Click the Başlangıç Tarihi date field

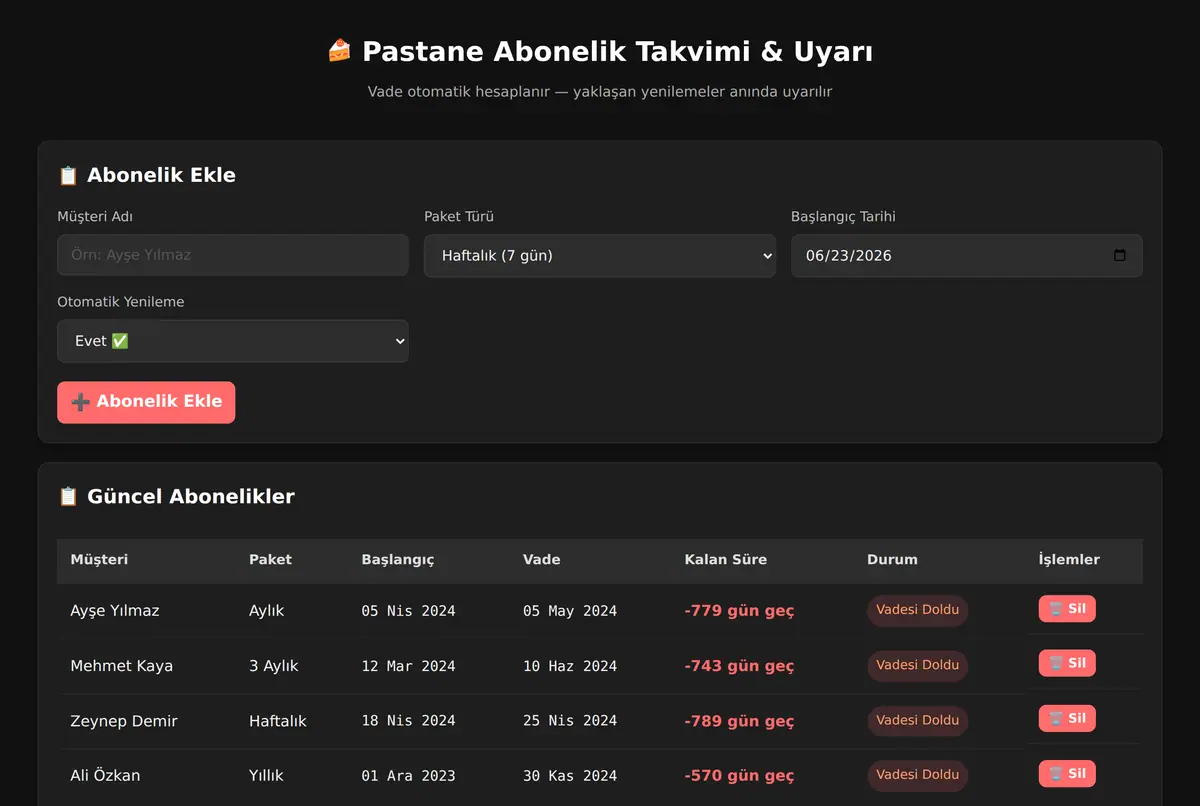tap(967, 255)
